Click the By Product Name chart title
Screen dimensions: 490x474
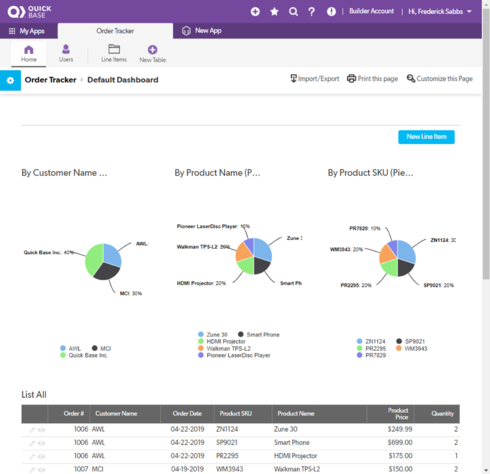click(217, 173)
